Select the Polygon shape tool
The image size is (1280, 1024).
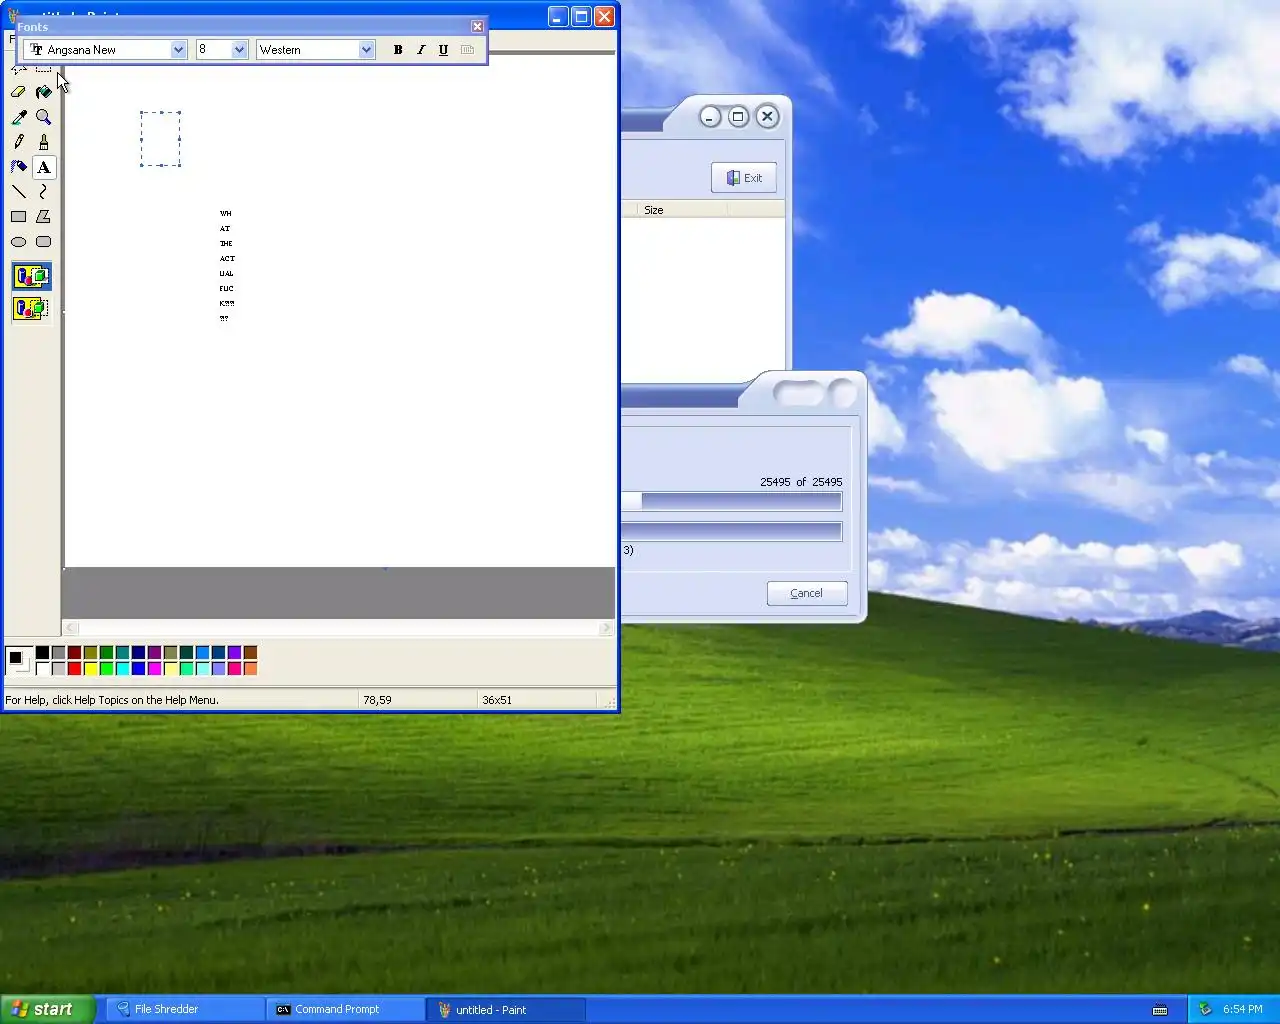click(x=43, y=217)
